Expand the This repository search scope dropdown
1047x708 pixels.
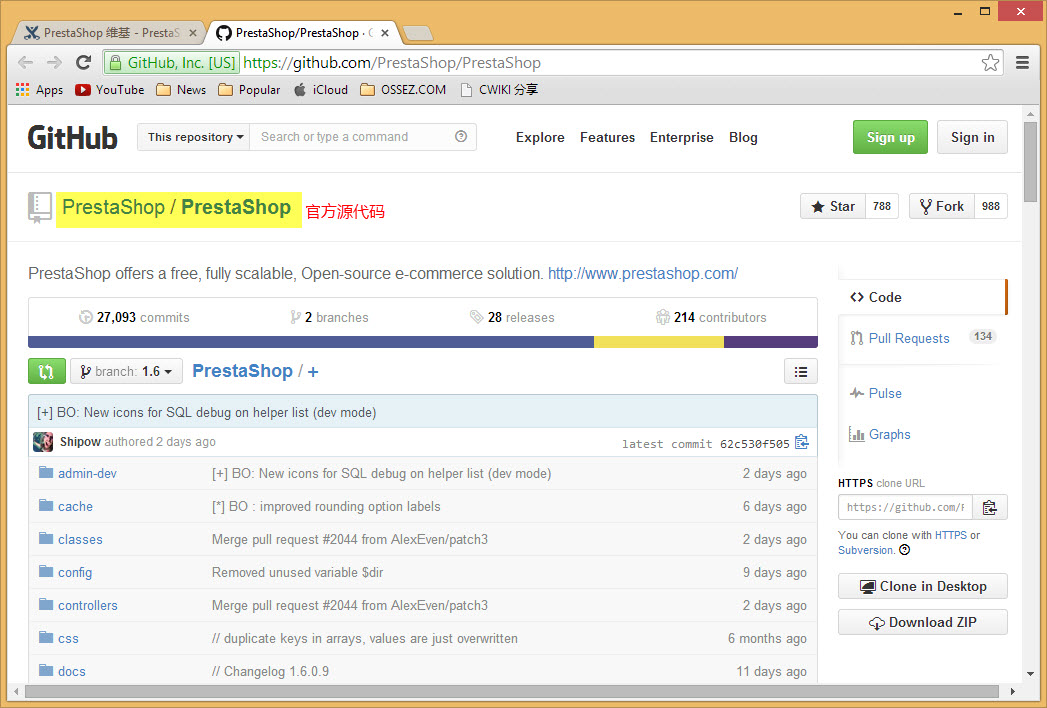click(194, 137)
